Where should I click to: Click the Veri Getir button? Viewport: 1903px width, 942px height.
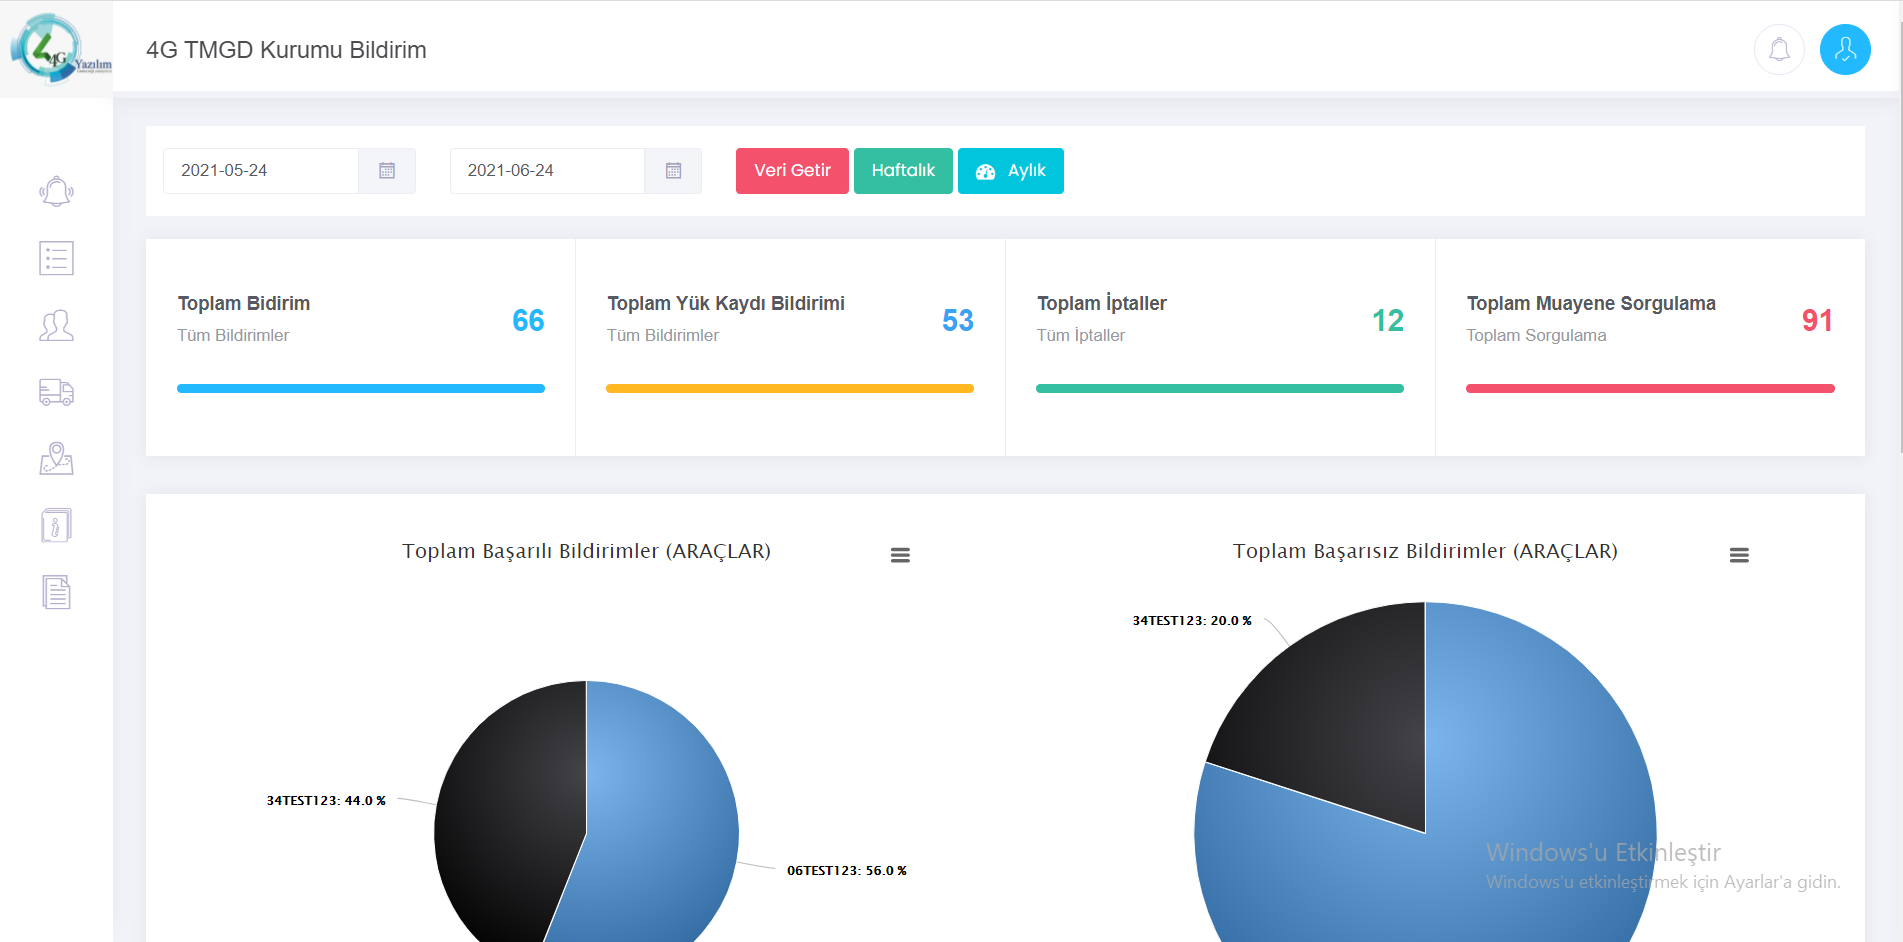coord(792,171)
